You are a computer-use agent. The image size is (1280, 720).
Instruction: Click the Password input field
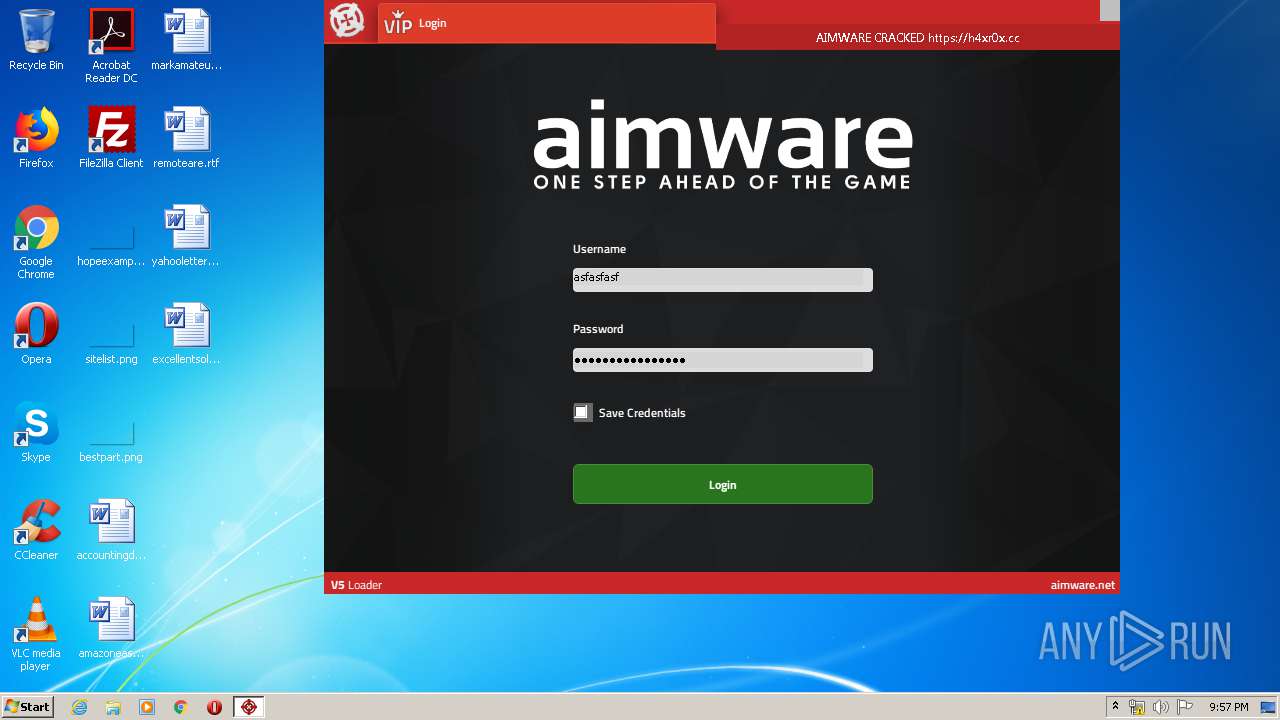(722, 360)
